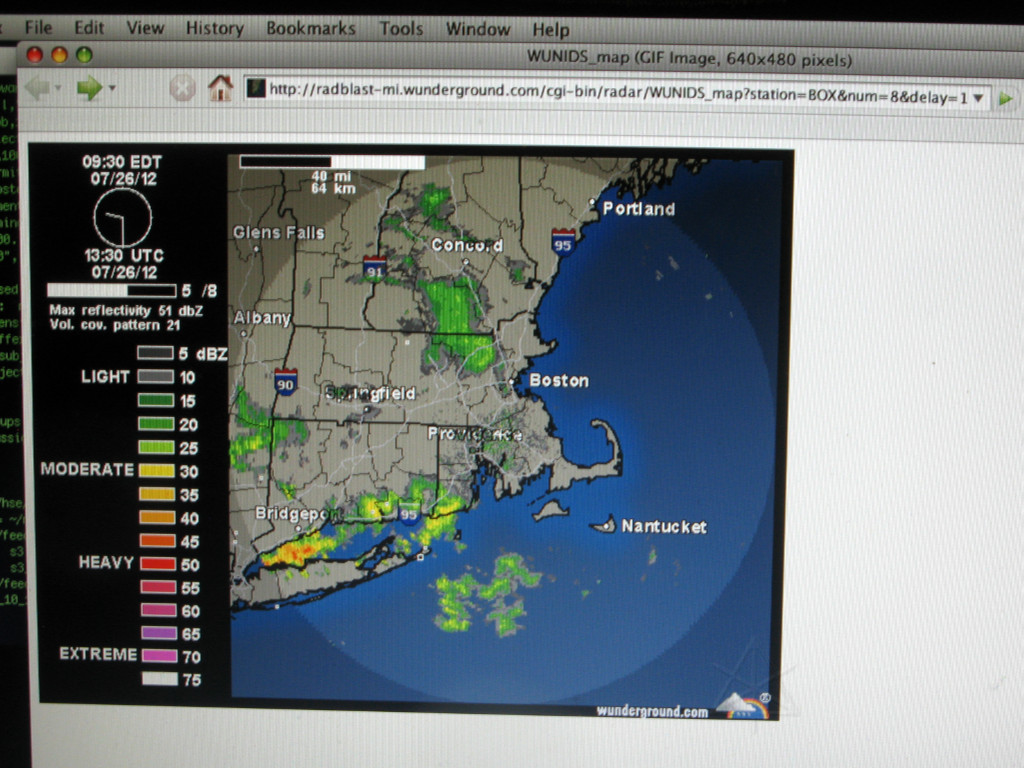This screenshot has height=768, width=1024.
Task: Click the yellow 30 dBZ moderate swatch
Action: (157, 471)
